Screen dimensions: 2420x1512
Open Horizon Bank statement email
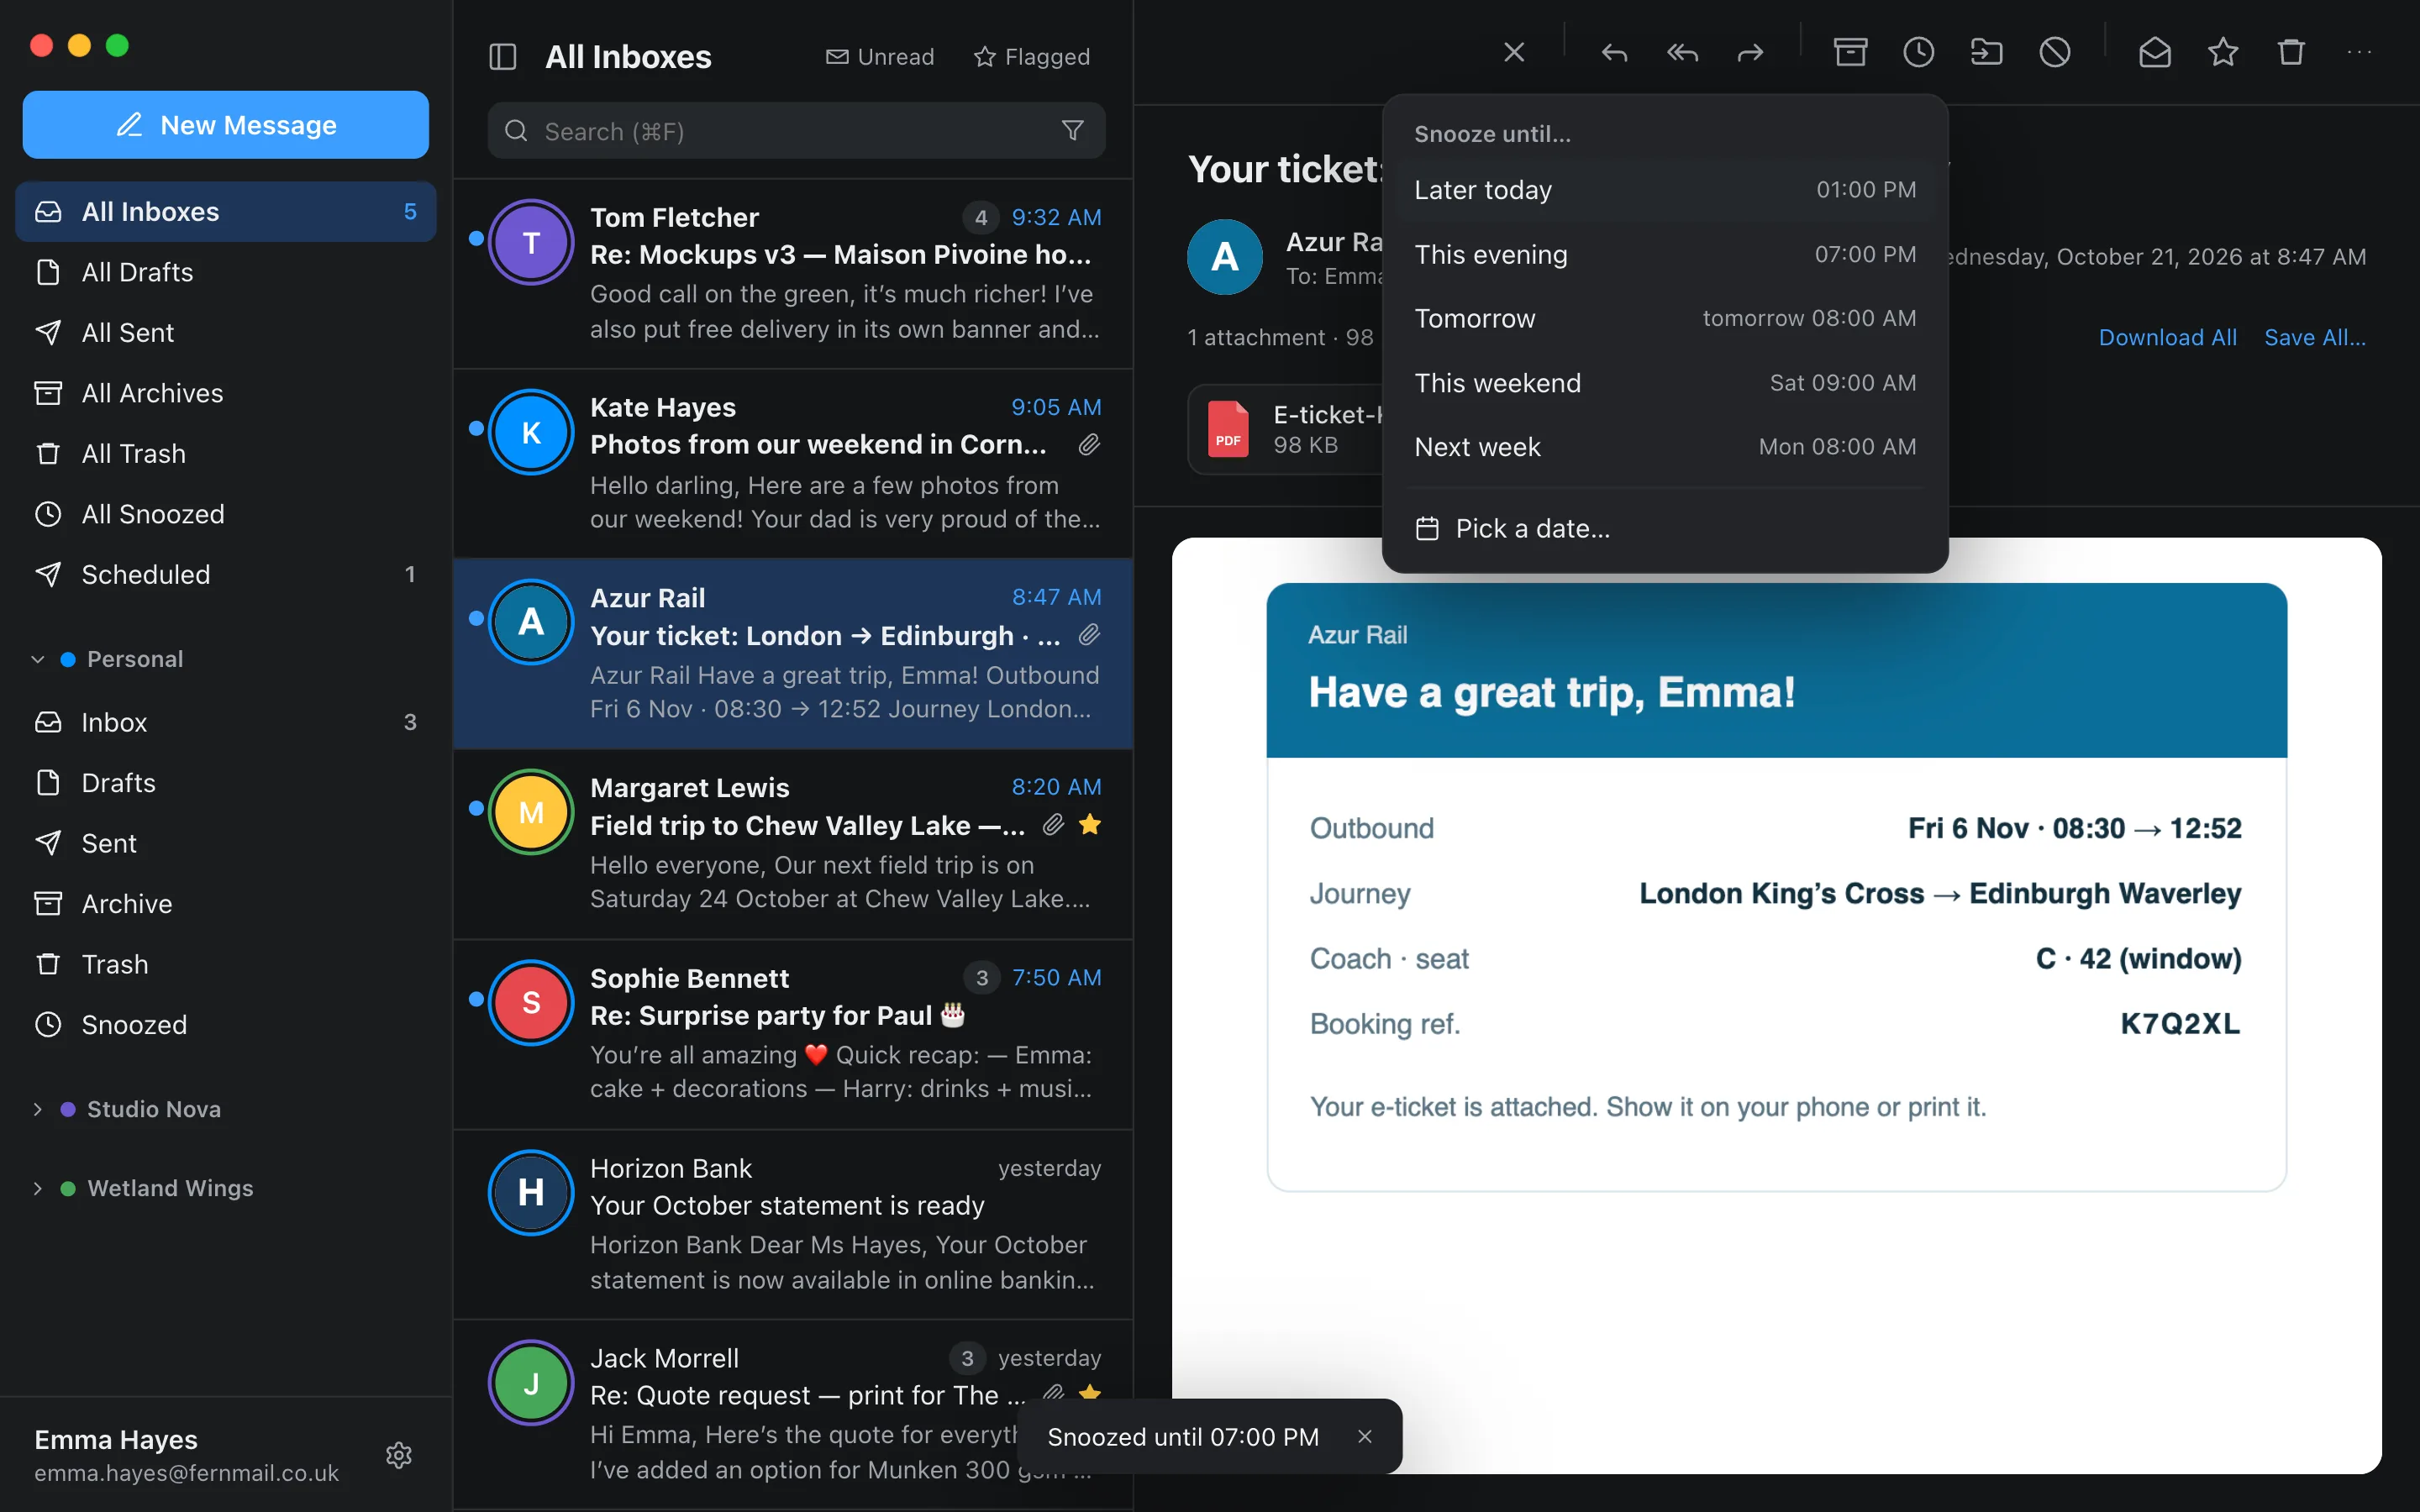tap(793, 1224)
